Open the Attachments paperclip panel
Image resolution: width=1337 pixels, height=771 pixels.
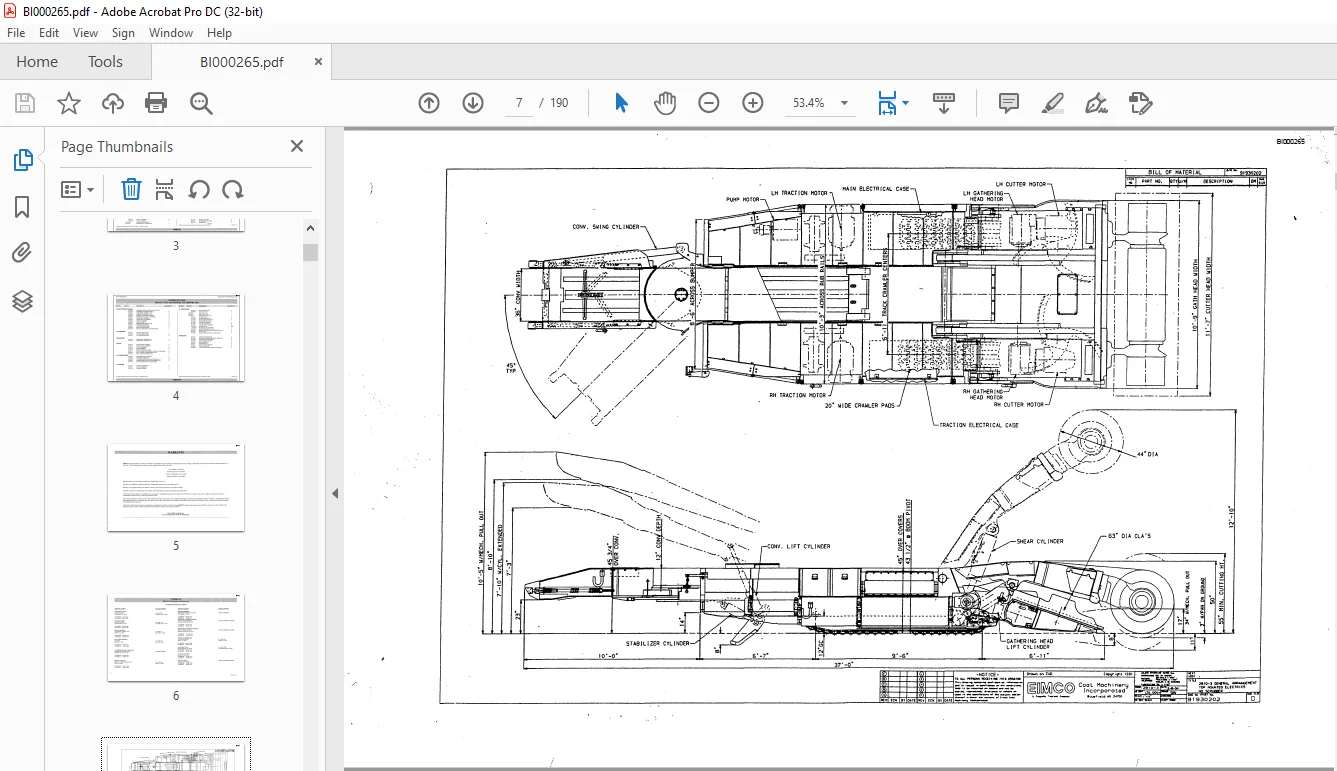[22, 253]
